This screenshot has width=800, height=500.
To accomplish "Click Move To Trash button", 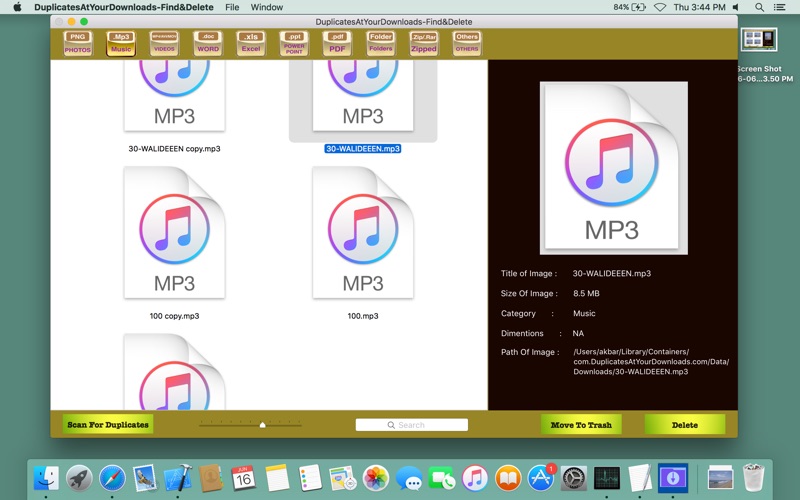I will (x=581, y=424).
